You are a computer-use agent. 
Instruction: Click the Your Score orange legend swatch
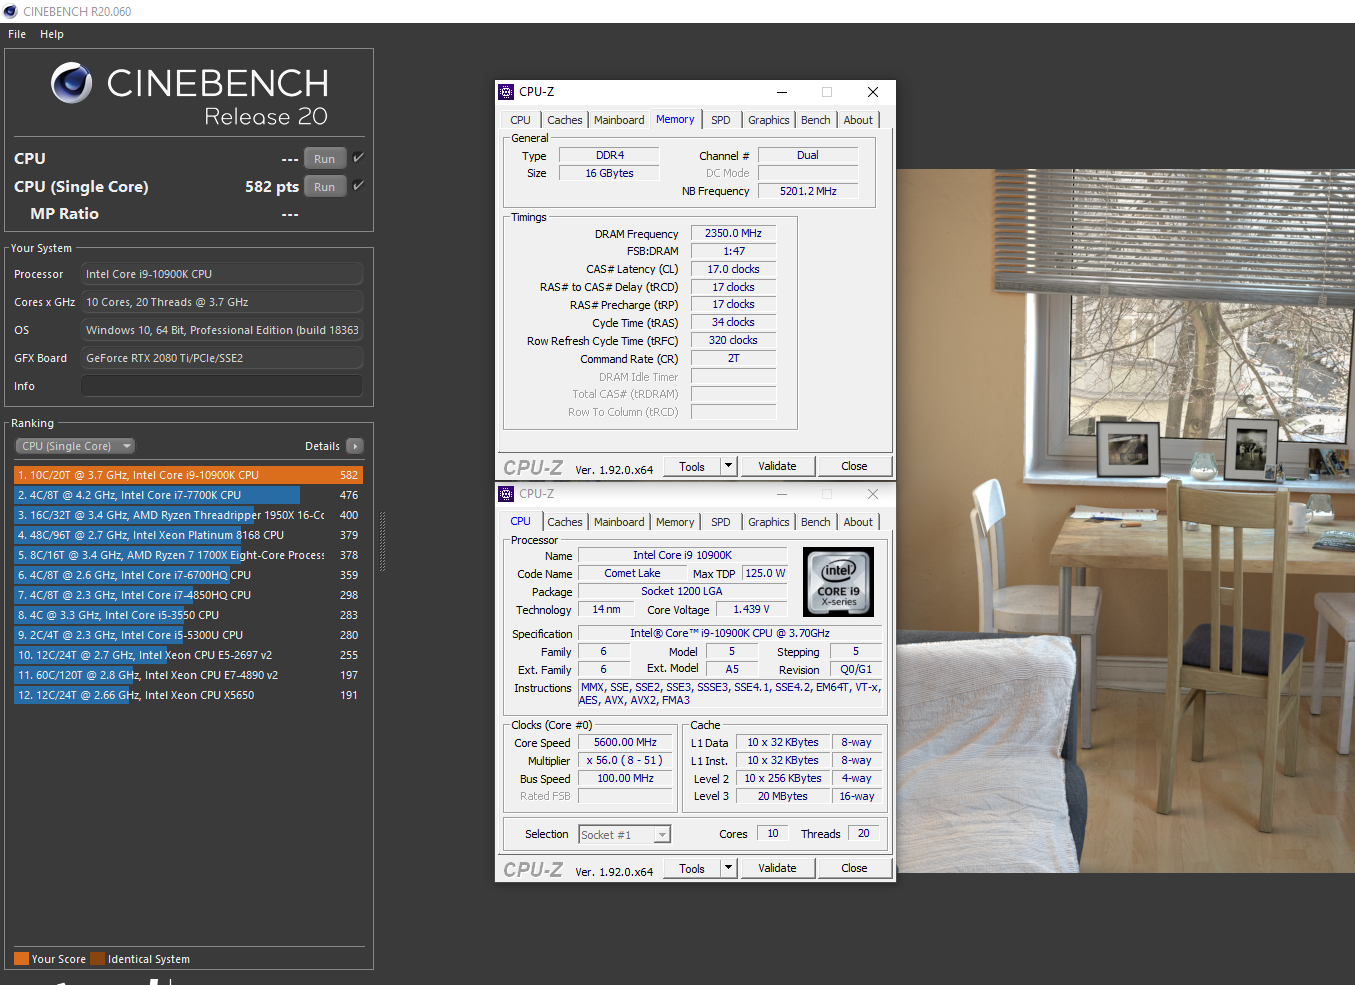(21, 958)
